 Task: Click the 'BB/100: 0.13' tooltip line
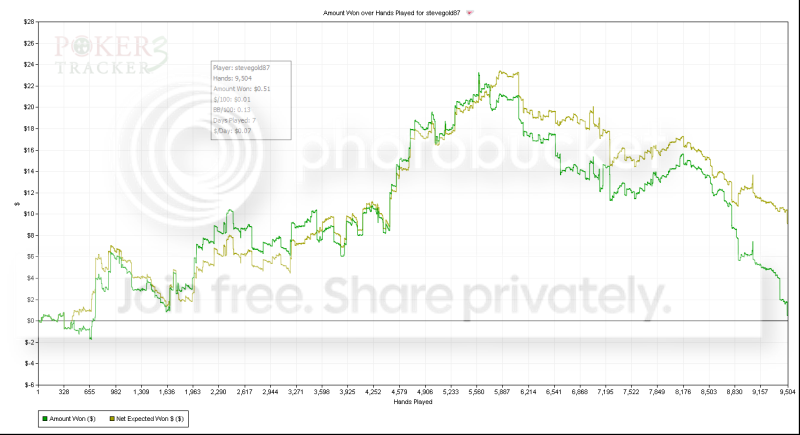[232, 110]
